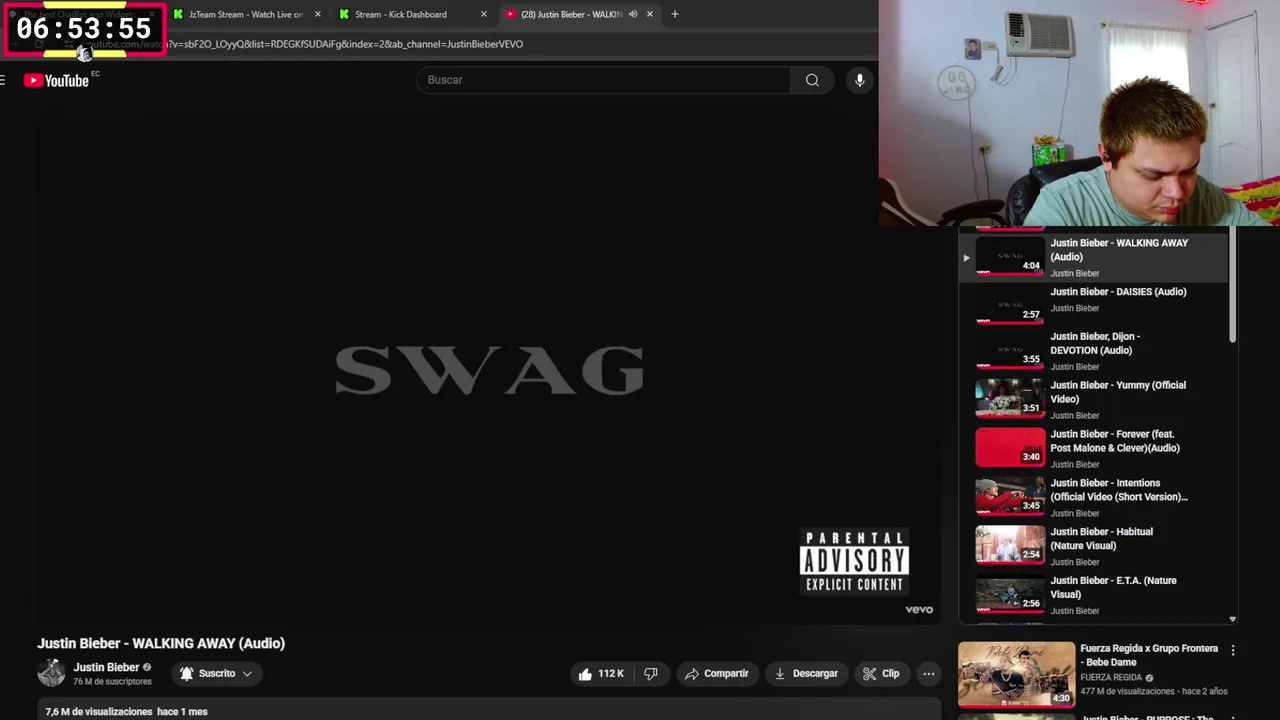
Task: Click the vevo watermark in player
Action: (x=919, y=609)
